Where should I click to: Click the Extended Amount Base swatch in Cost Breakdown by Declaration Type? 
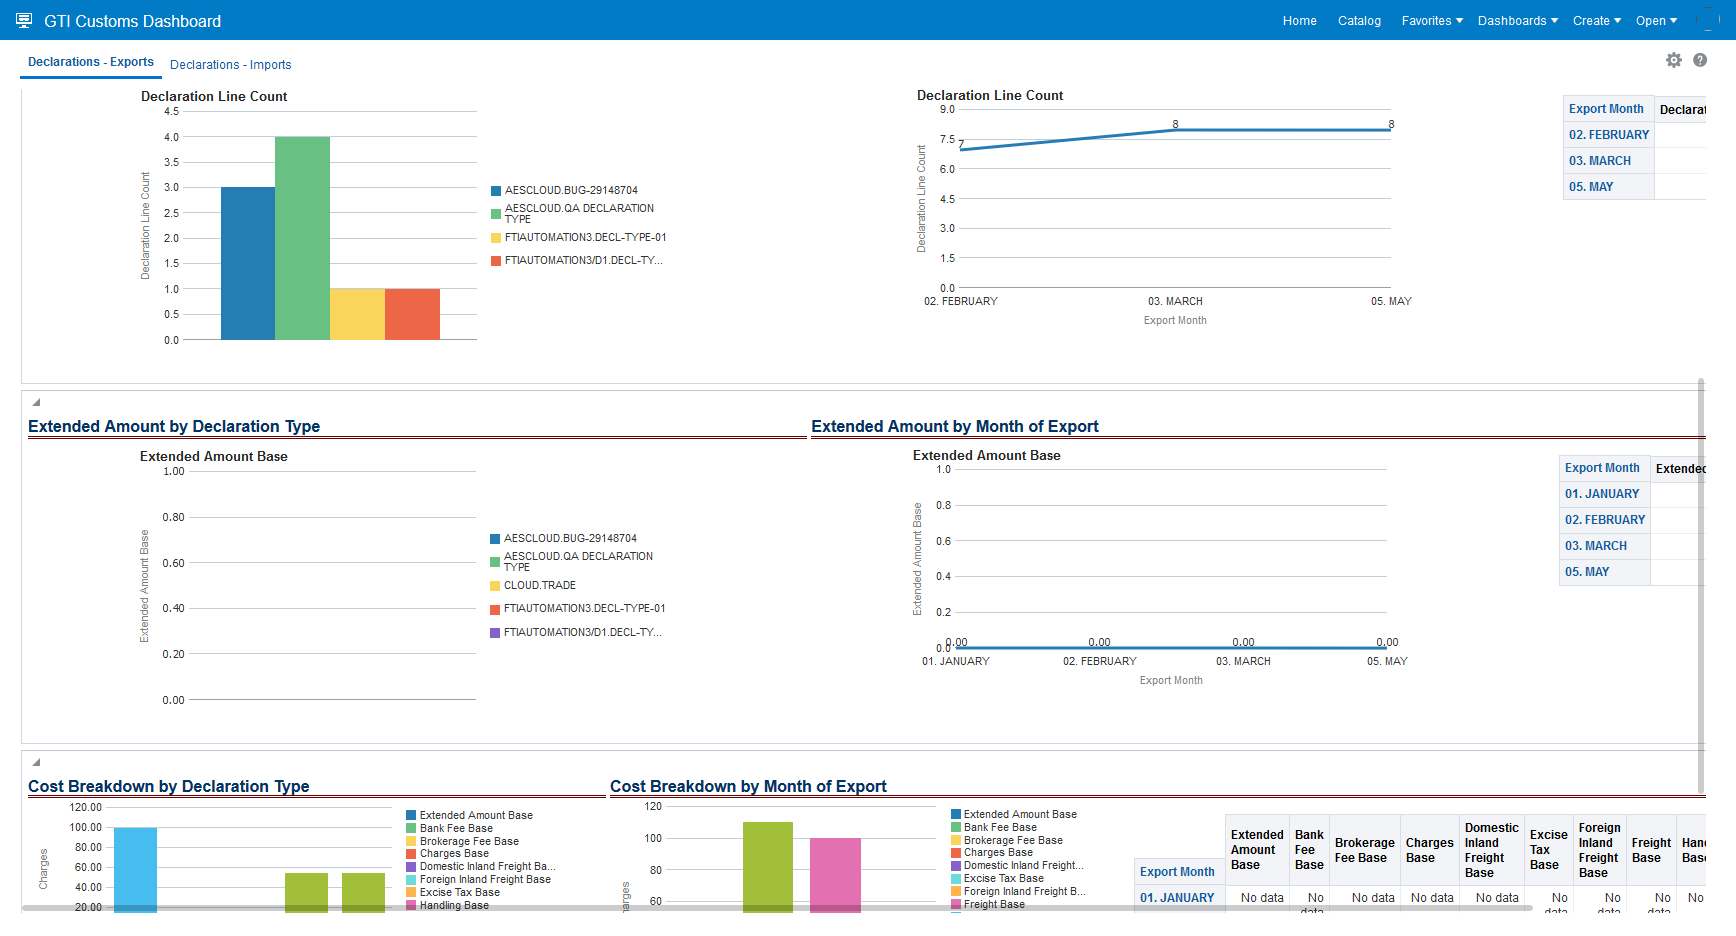click(411, 816)
